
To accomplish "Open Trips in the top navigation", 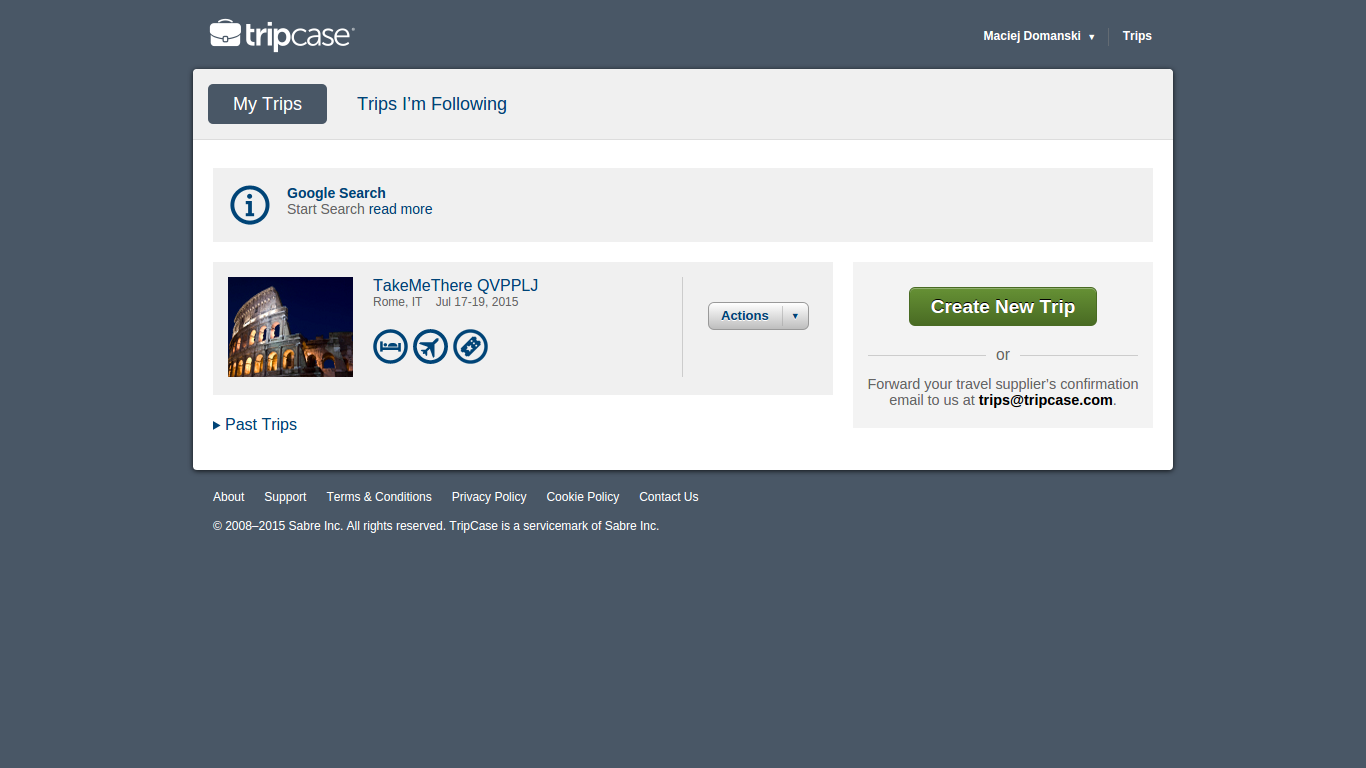I will [x=1137, y=36].
